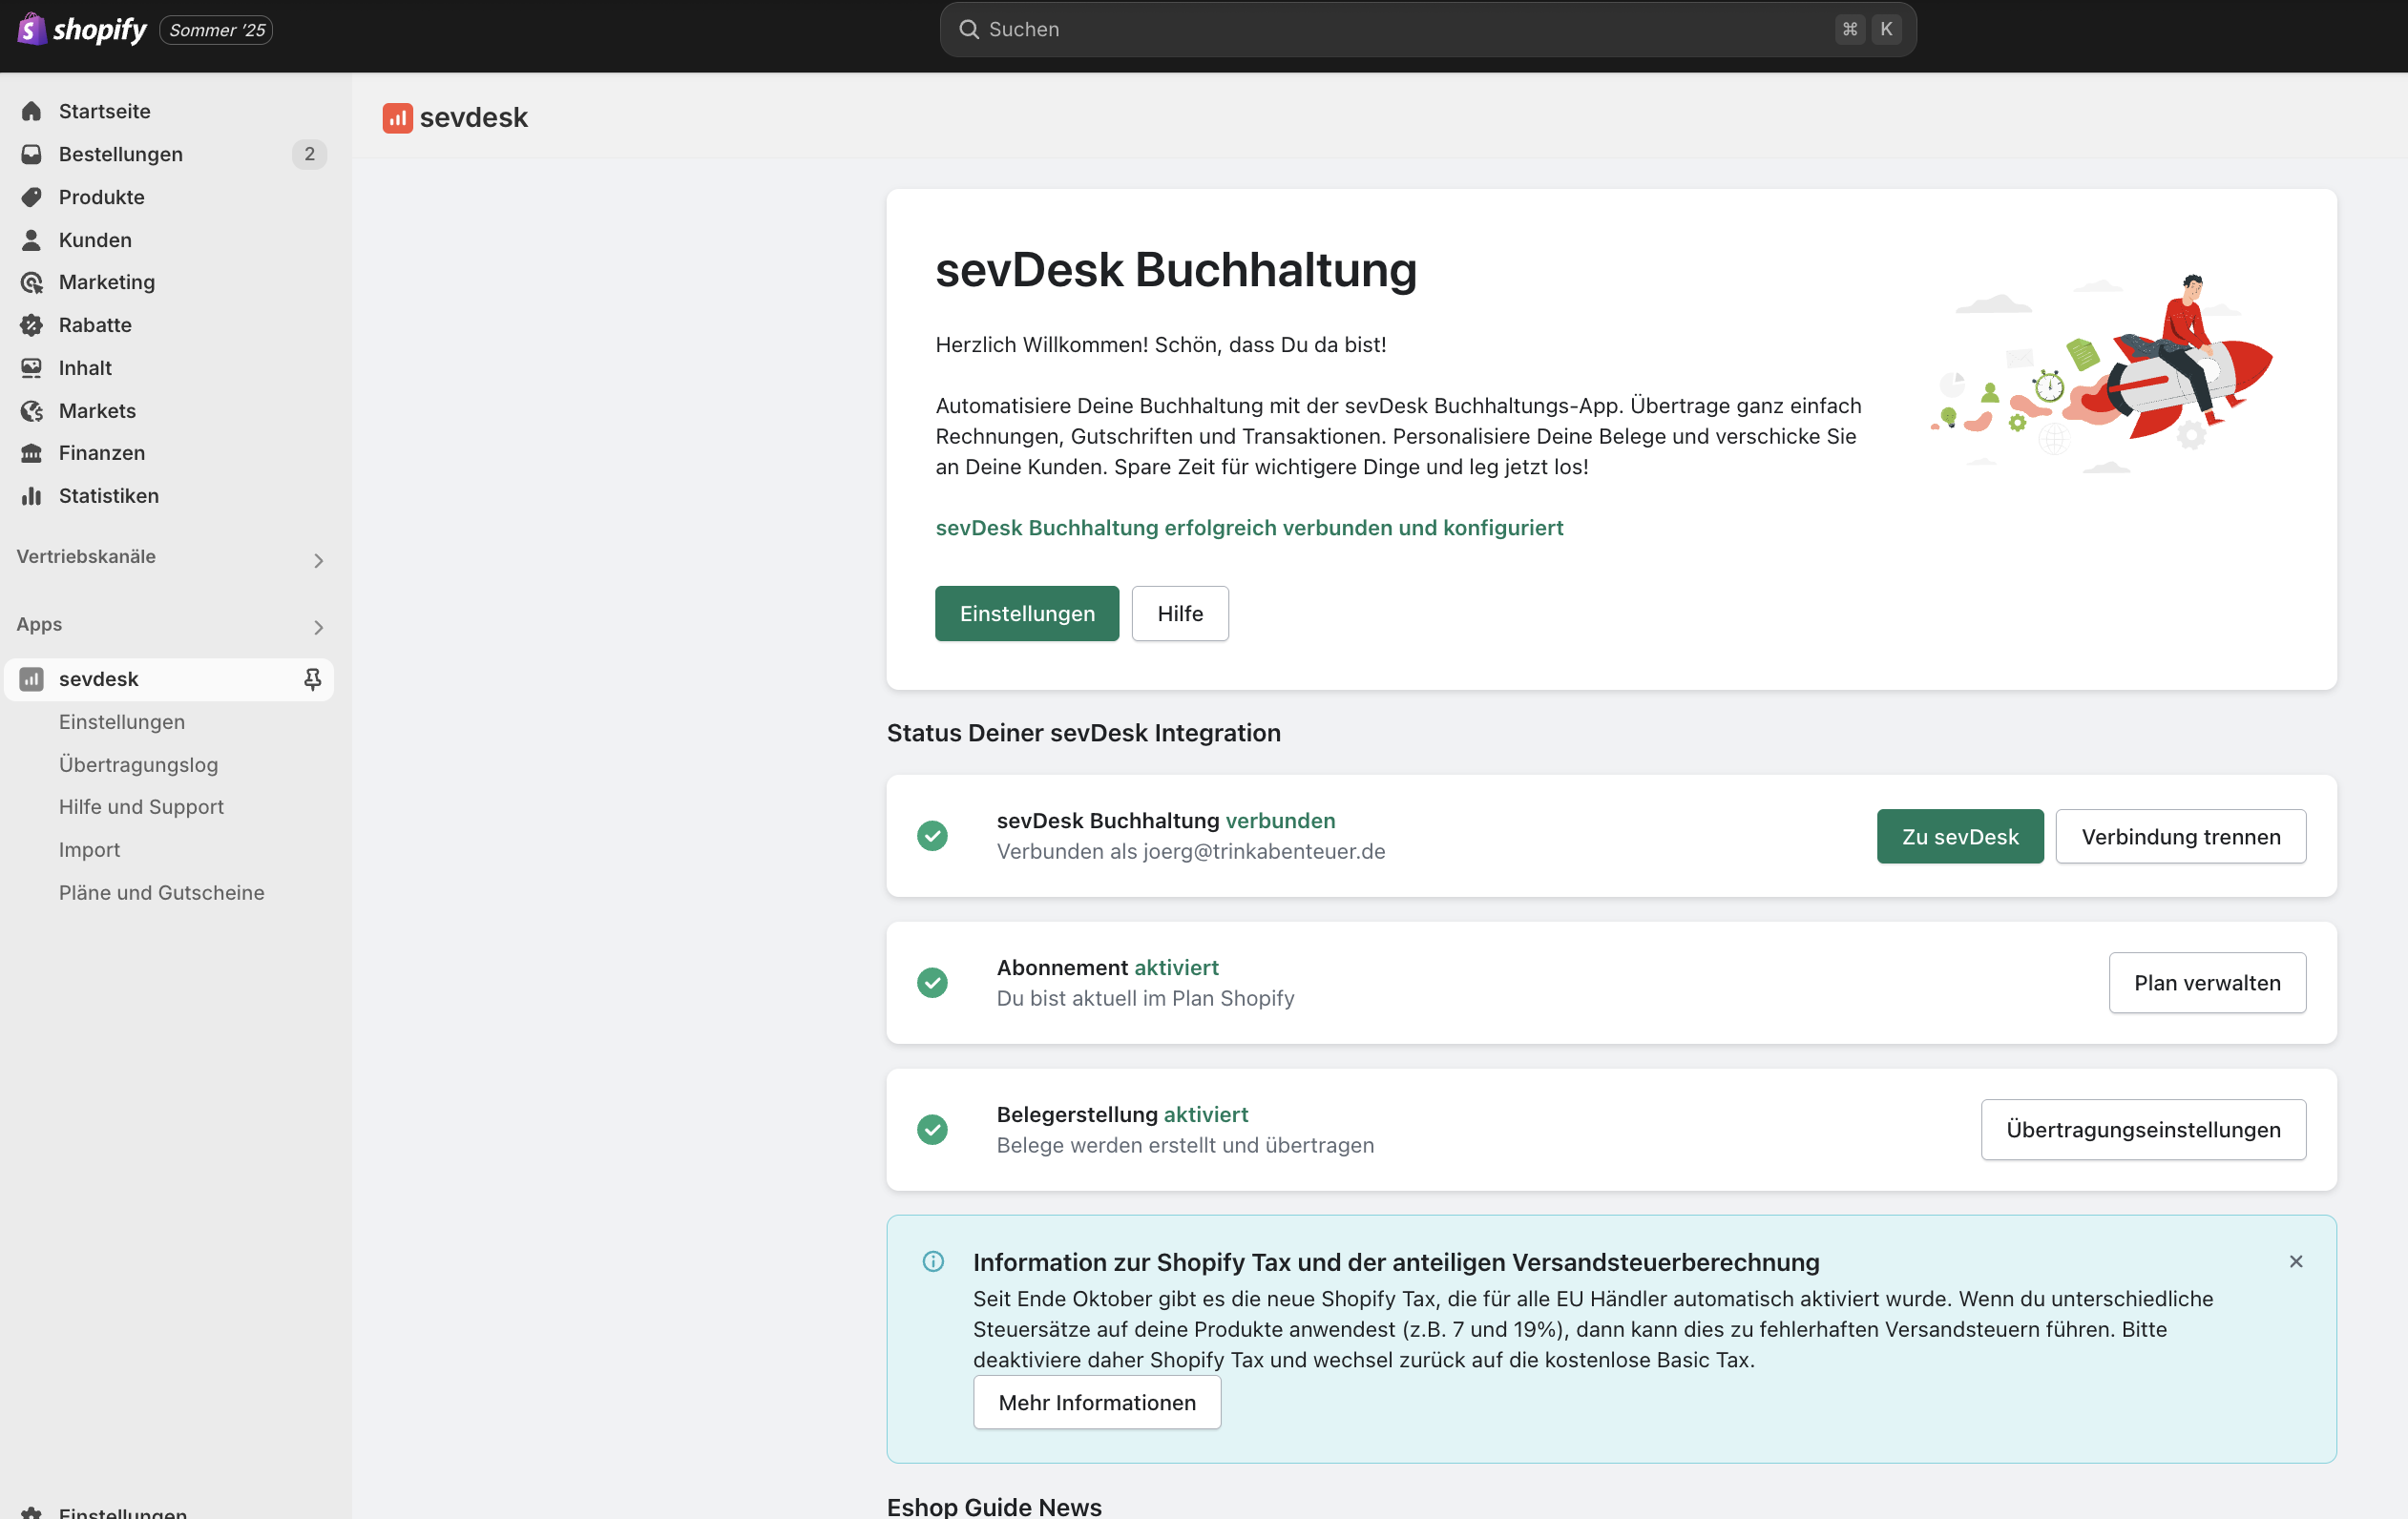Expand the Vertriebskanäle section chevron
Image resolution: width=2408 pixels, height=1519 pixels.
318,560
